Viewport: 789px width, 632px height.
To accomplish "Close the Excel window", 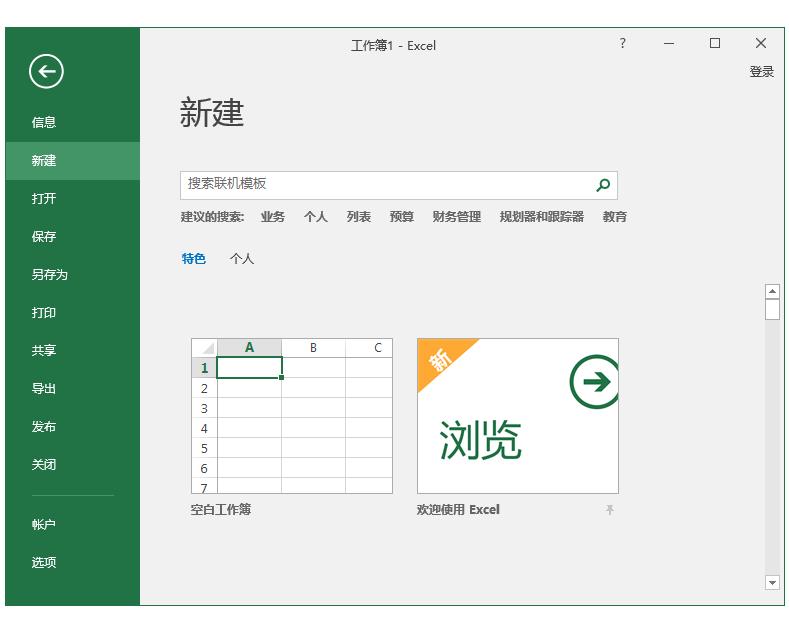I will 761,43.
